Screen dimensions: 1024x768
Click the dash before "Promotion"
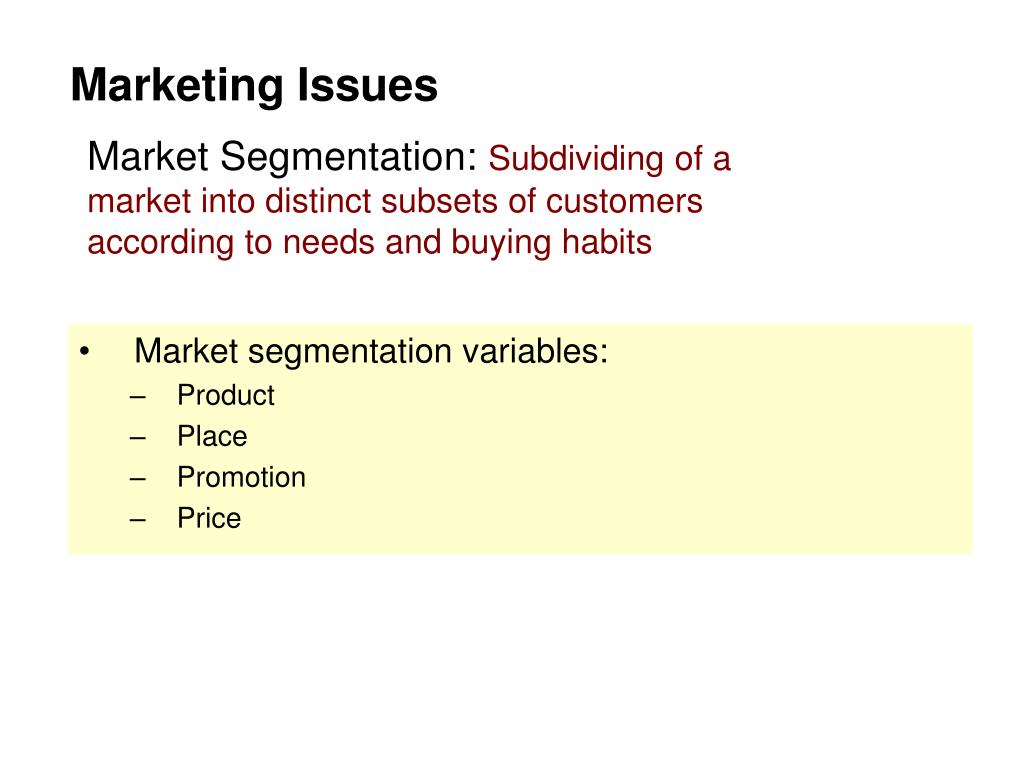pyautogui.click(x=137, y=479)
